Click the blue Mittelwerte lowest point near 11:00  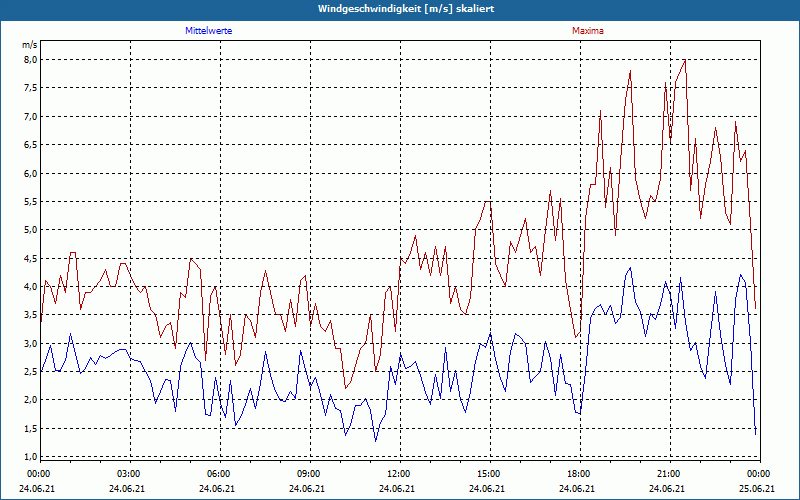click(376, 441)
